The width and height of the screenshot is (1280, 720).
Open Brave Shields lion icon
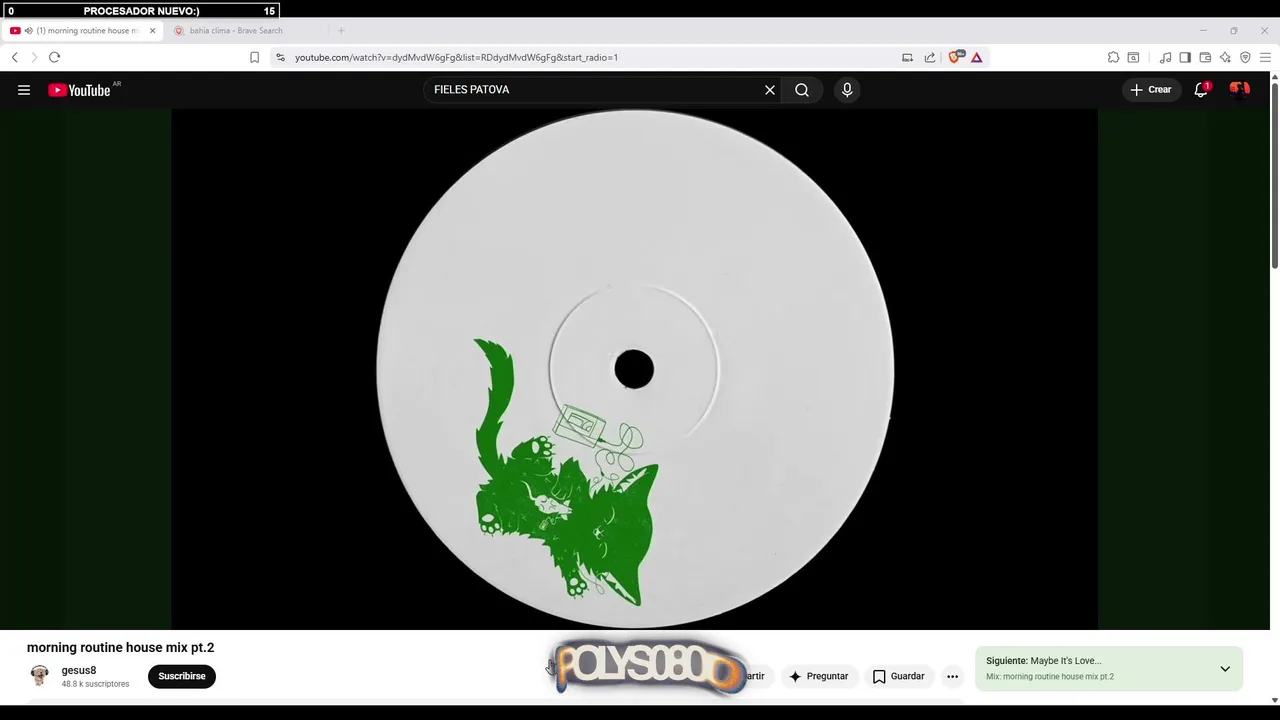[955, 58]
